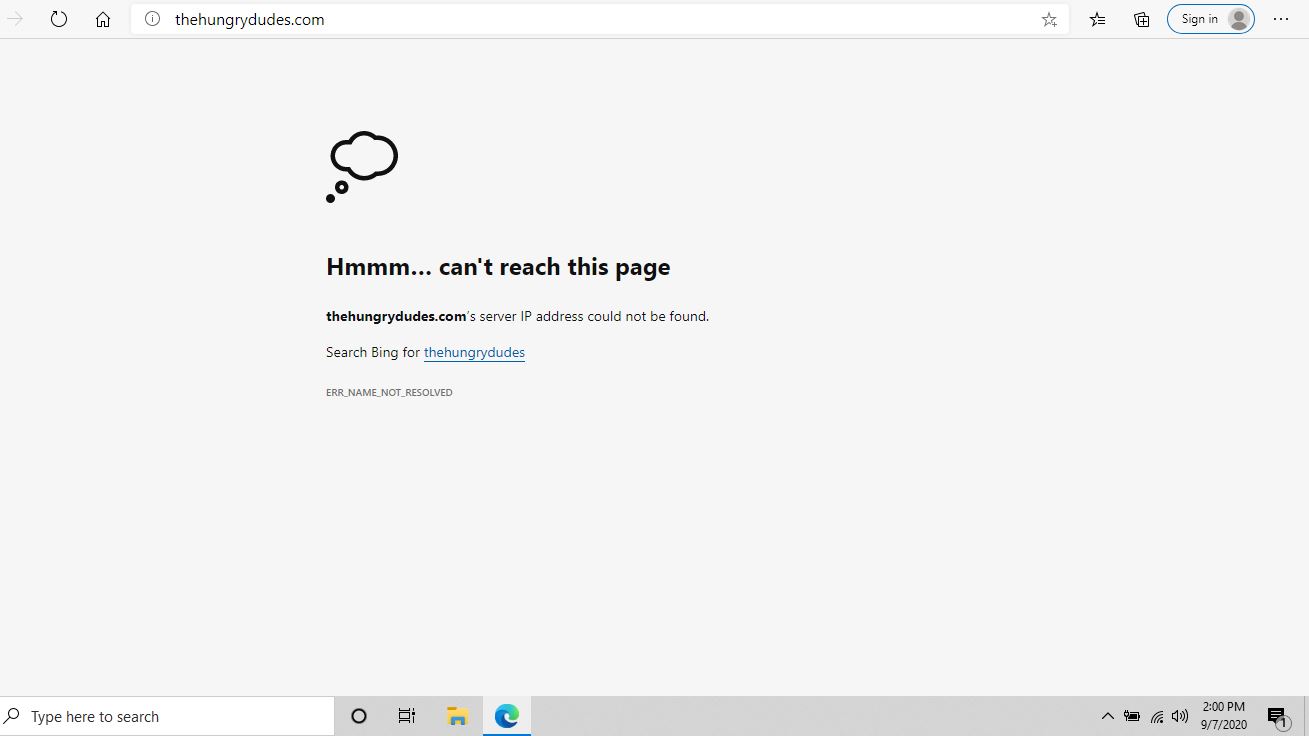Image resolution: width=1309 pixels, height=736 pixels.
Task: Open Settings and more menu
Action: tap(1281, 19)
